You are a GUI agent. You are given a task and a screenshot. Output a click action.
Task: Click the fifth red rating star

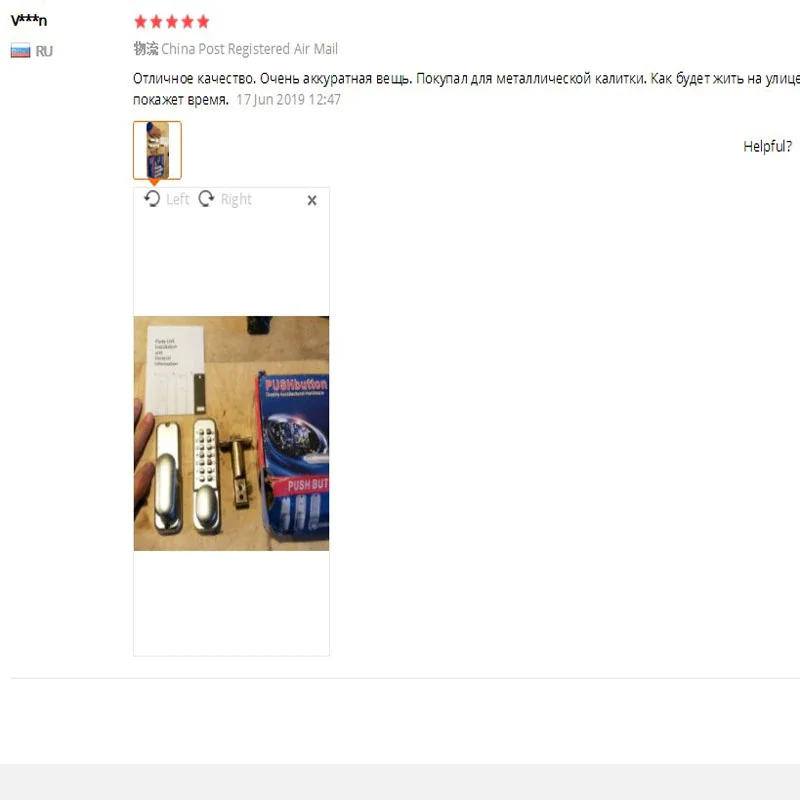[x=203, y=21]
